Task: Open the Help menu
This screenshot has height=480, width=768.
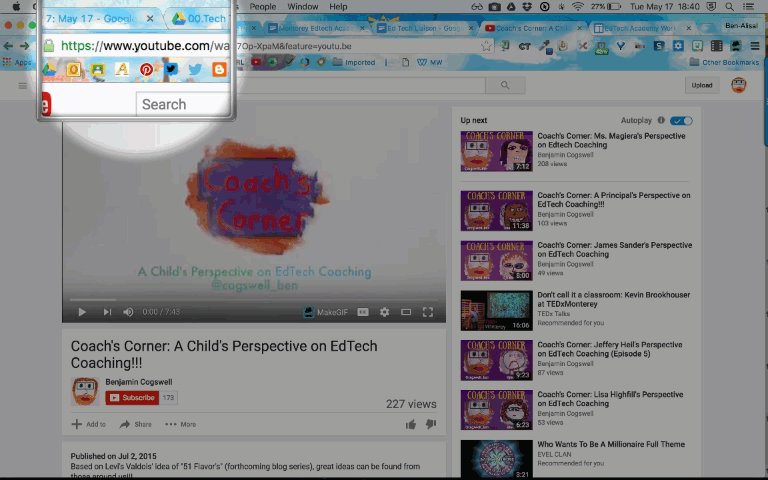Action: tap(338, 6)
